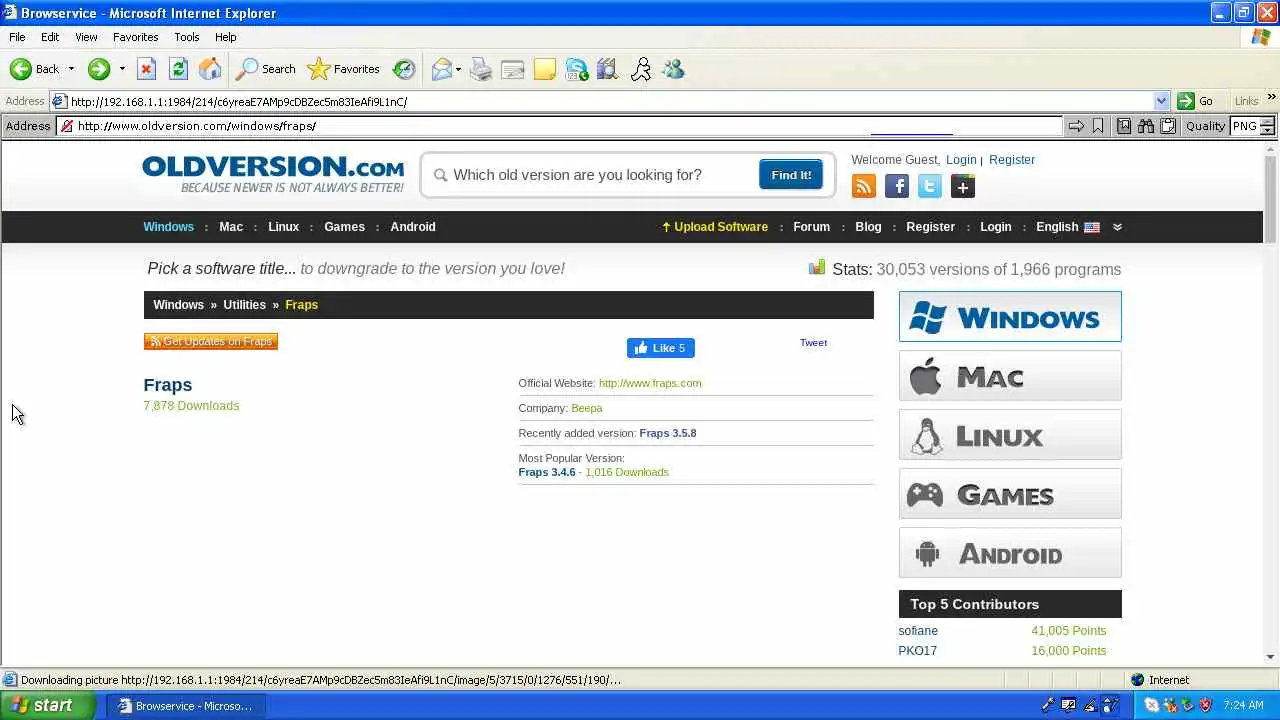Click the Find It! search button
The width and height of the screenshot is (1280, 720).
click(x=791, y=175)
